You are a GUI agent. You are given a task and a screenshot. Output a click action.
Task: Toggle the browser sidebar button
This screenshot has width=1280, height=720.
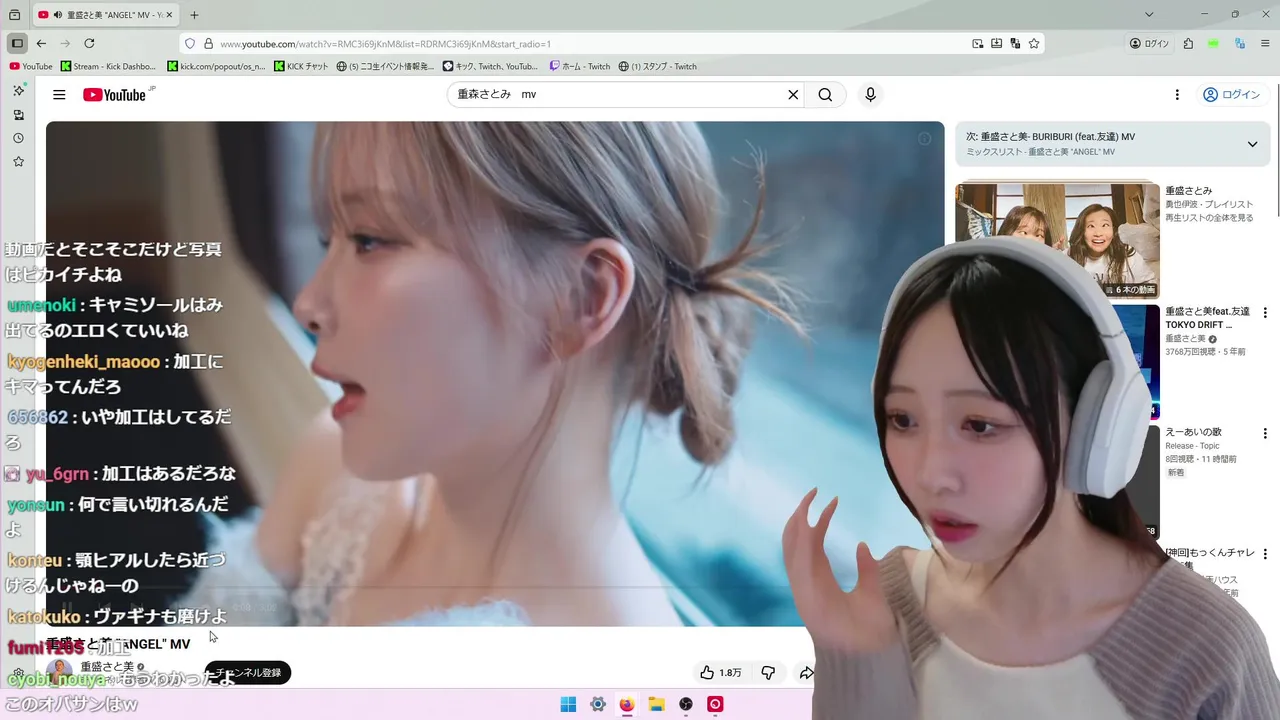click(17, 43)
